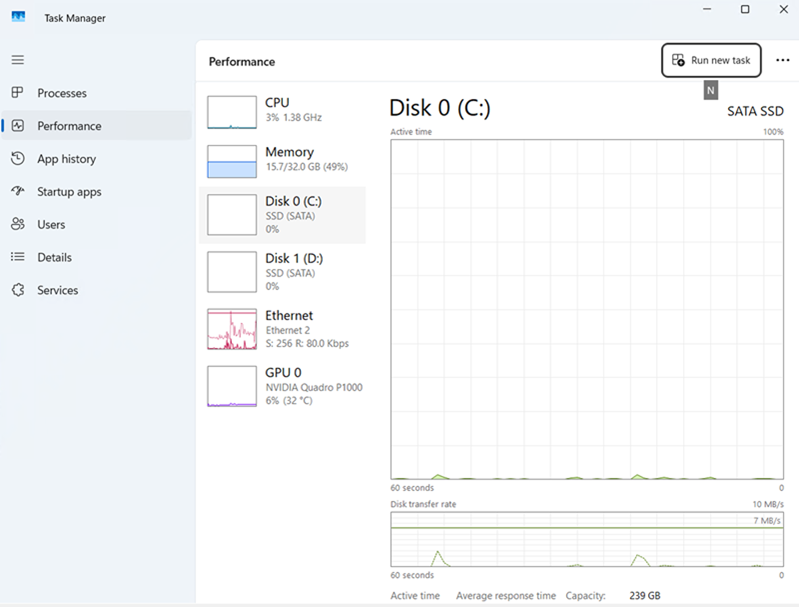Select the Ethernet network entry
This screenshot has height=607, width=799.
pos(283,328)
